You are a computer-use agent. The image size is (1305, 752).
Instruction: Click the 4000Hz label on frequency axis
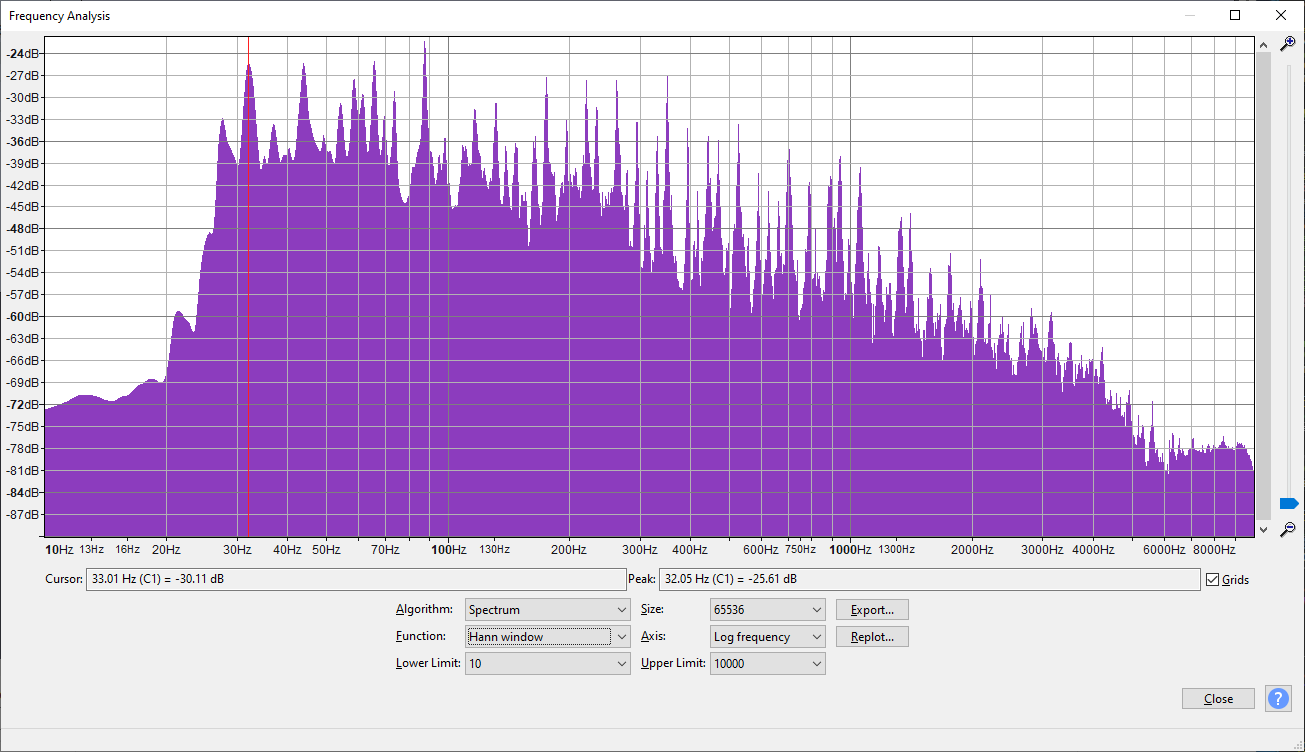coord(1094,549)
